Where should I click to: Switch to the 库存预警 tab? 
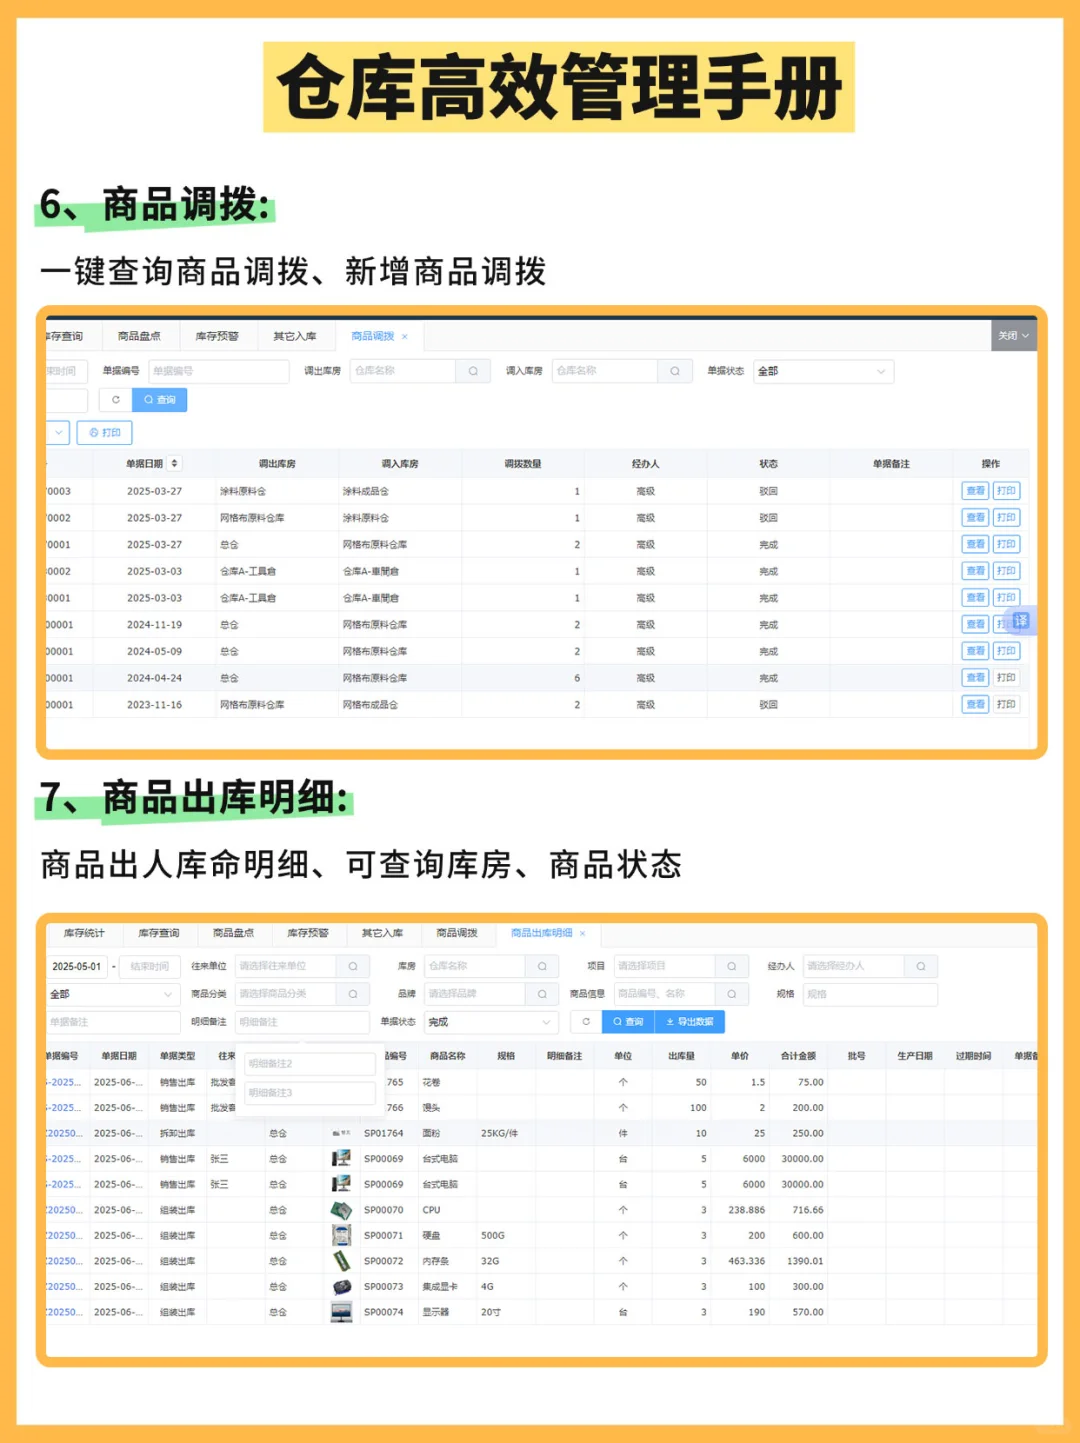pos(216,335)
